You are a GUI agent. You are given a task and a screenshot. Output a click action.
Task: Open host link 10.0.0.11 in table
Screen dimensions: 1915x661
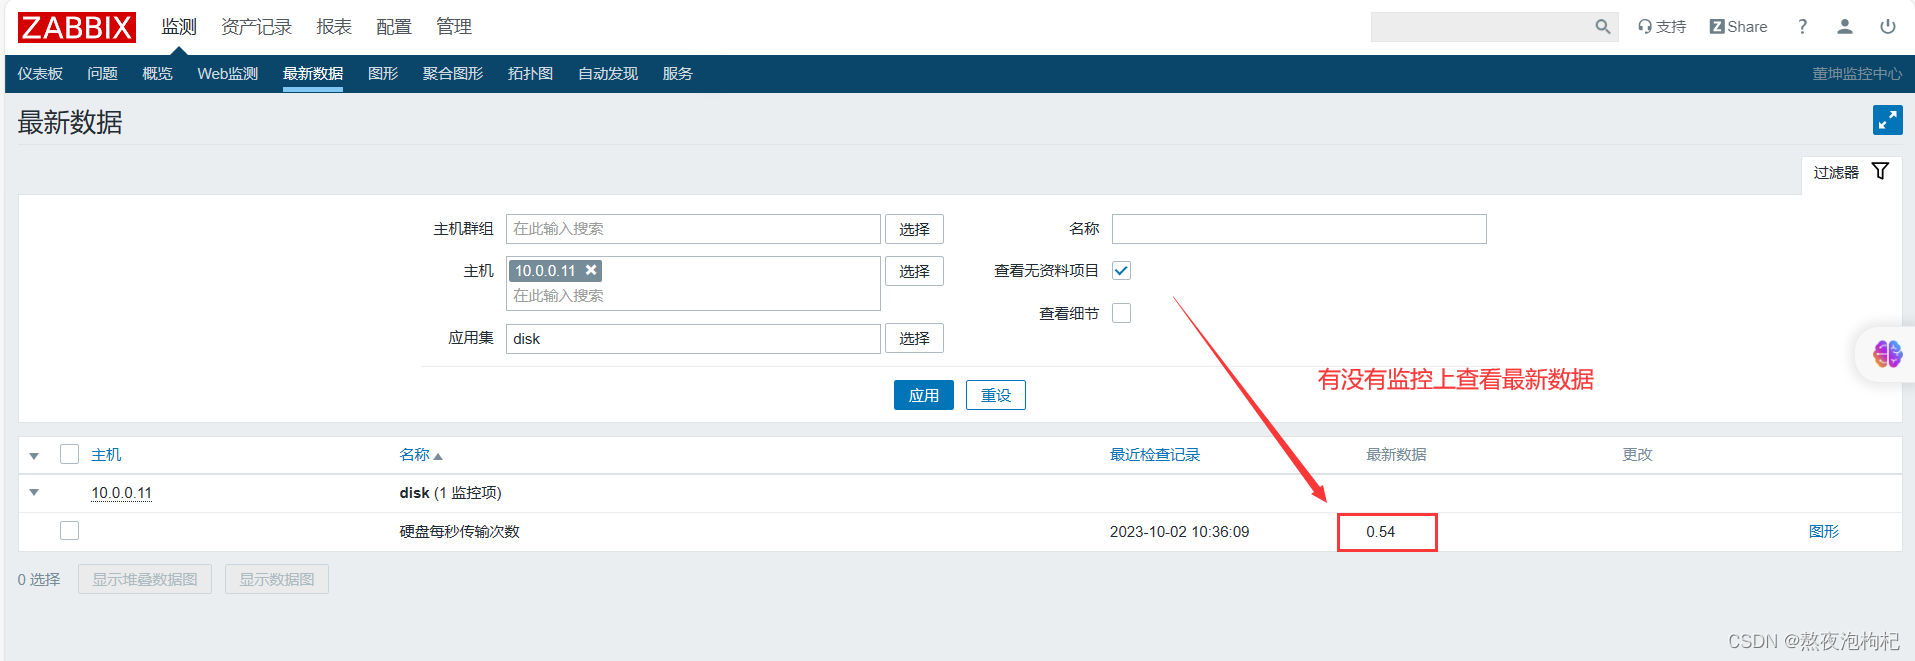pyautogui.click(x=121, y=493)
